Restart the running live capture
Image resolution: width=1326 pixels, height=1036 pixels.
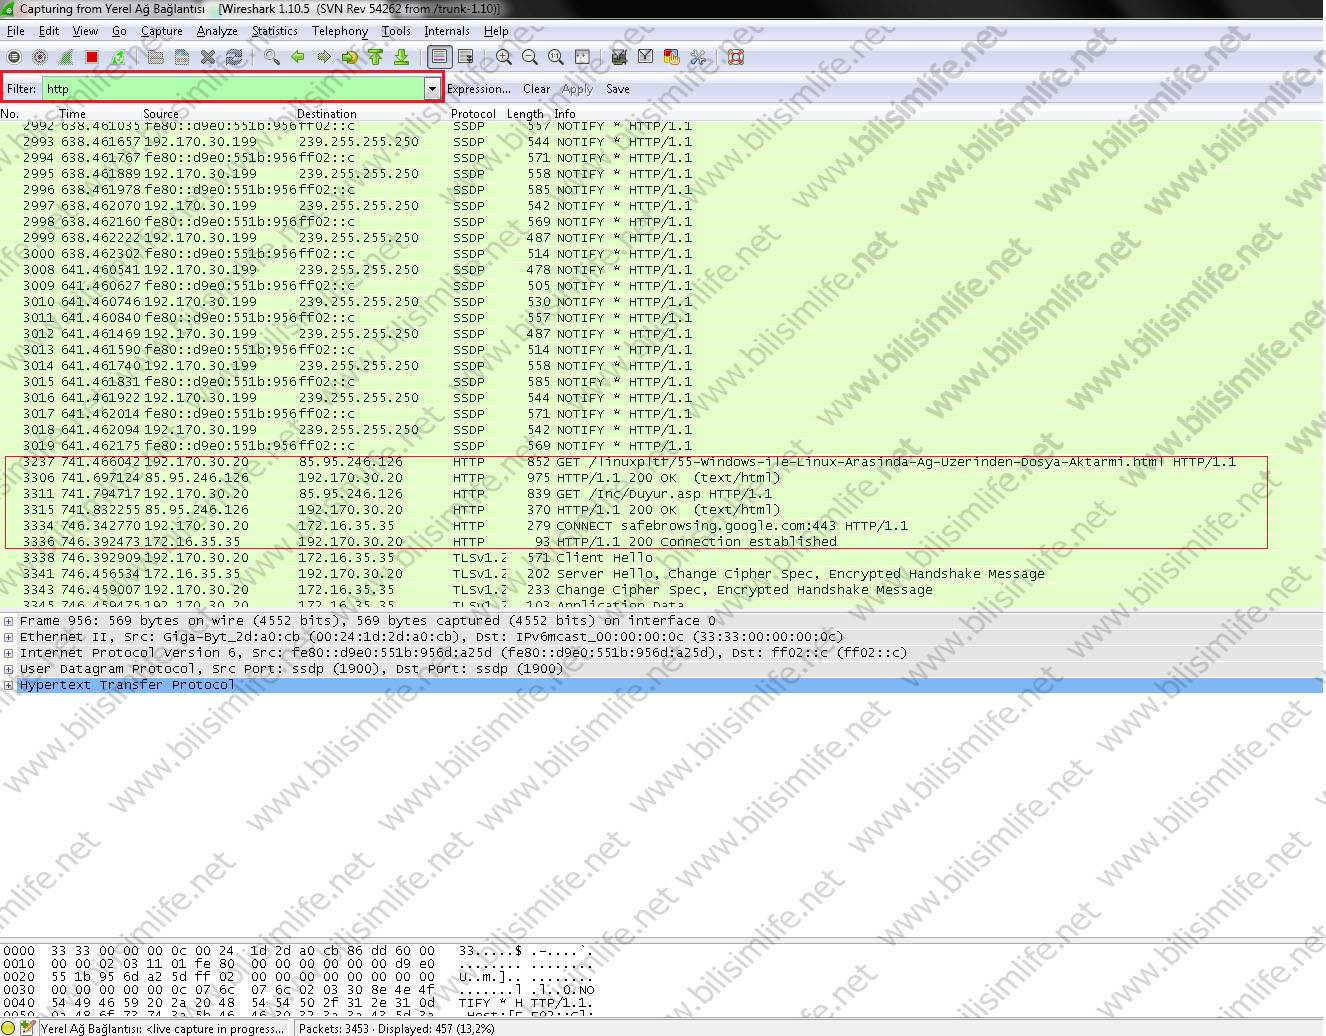pos(118,57)
